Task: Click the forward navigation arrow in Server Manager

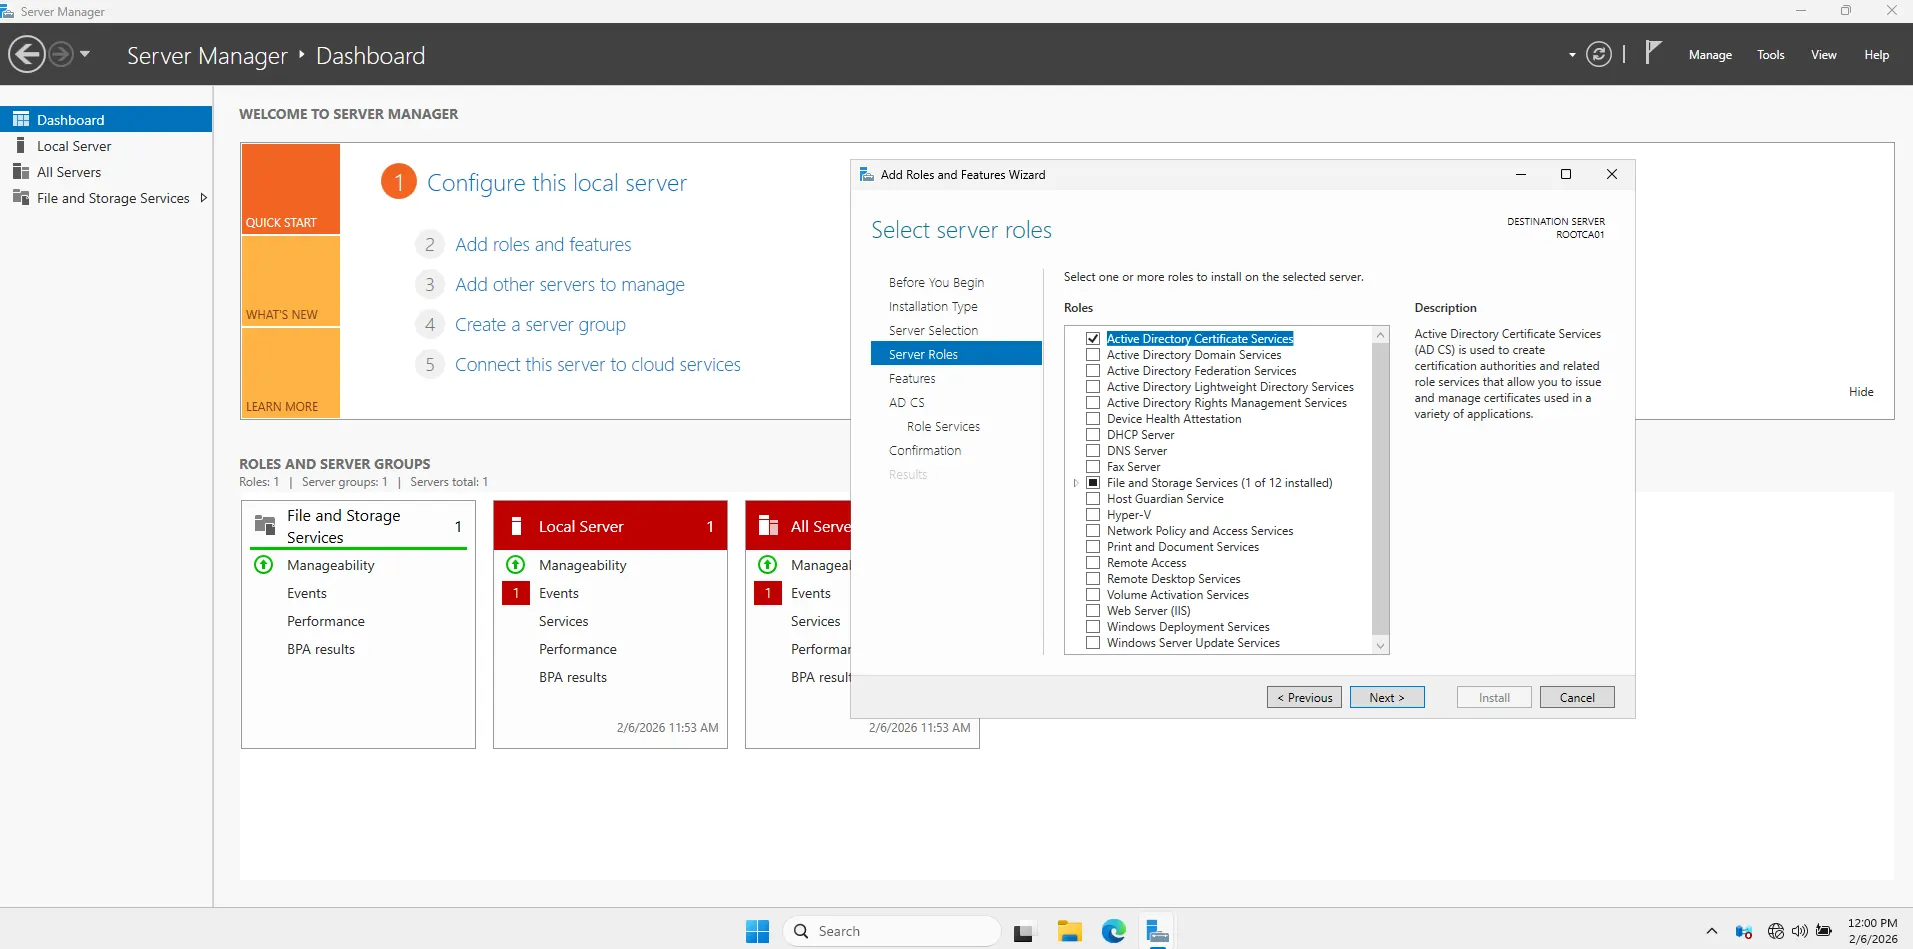Action: [61, 54]
